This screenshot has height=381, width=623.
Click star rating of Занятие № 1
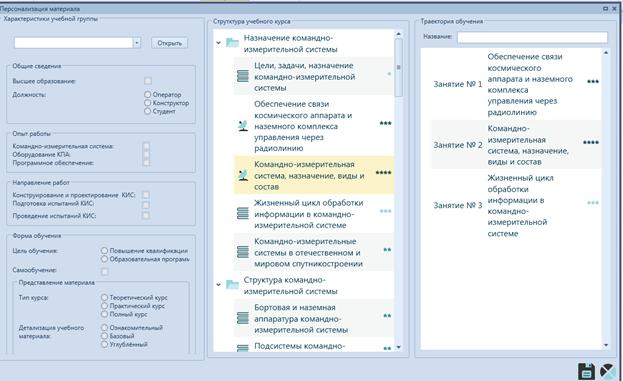pyautogui.click(x=593, y=81)
